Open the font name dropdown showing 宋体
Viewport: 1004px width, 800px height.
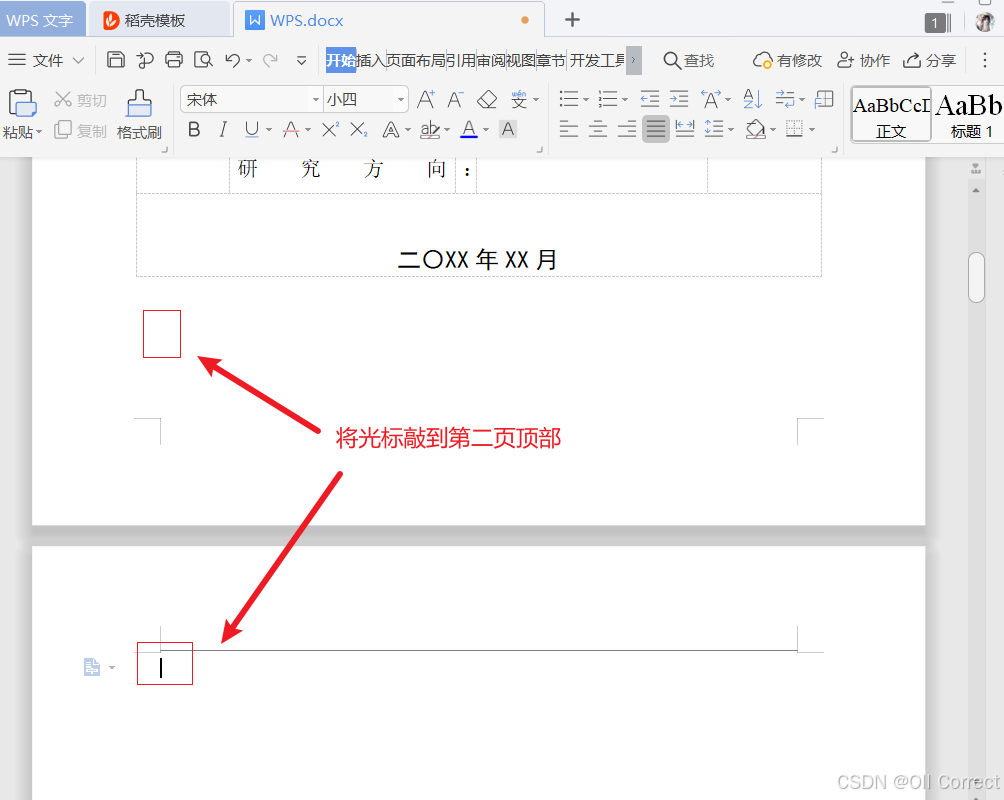click(316, 100)
